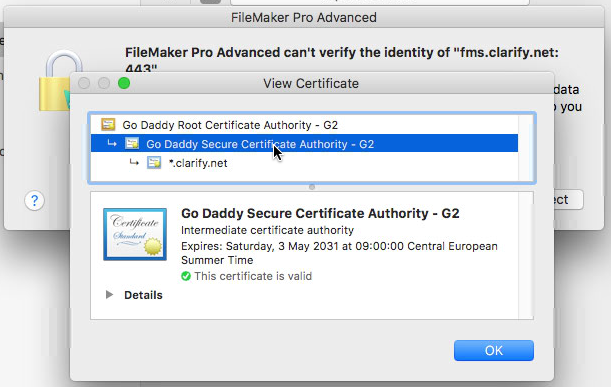Click the certificate chain list scrollbar
Screen dimensions: 611x387
point(526,148)
